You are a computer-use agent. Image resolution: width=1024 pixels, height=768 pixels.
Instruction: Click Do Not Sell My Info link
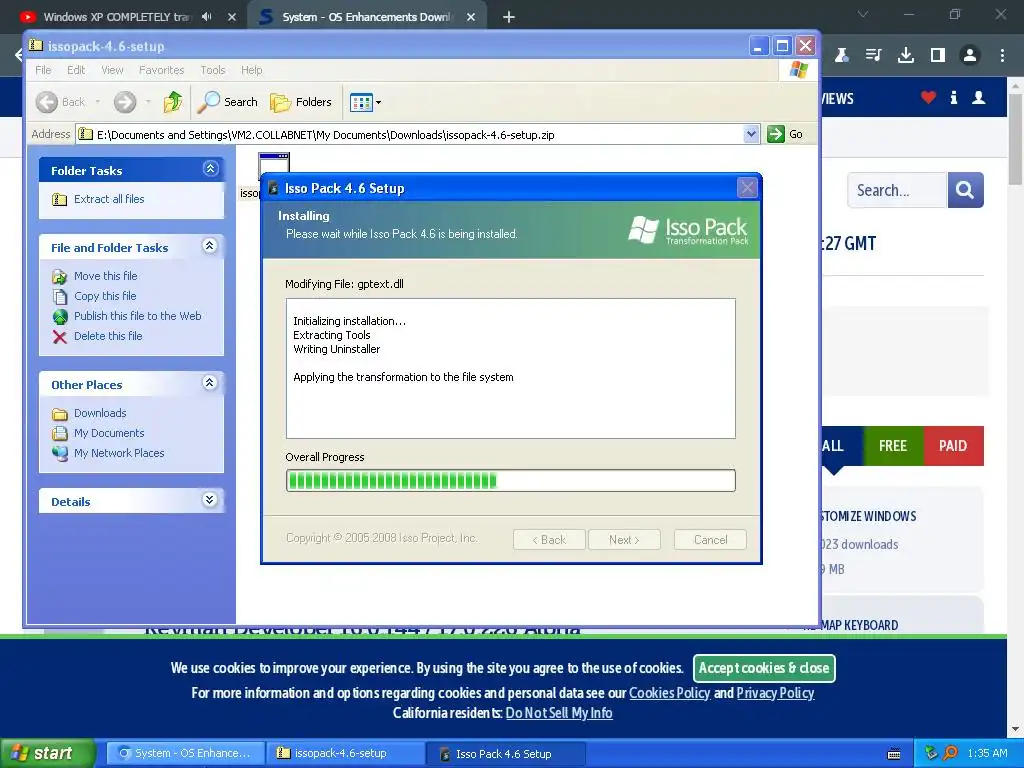click(x=559, y=713)
